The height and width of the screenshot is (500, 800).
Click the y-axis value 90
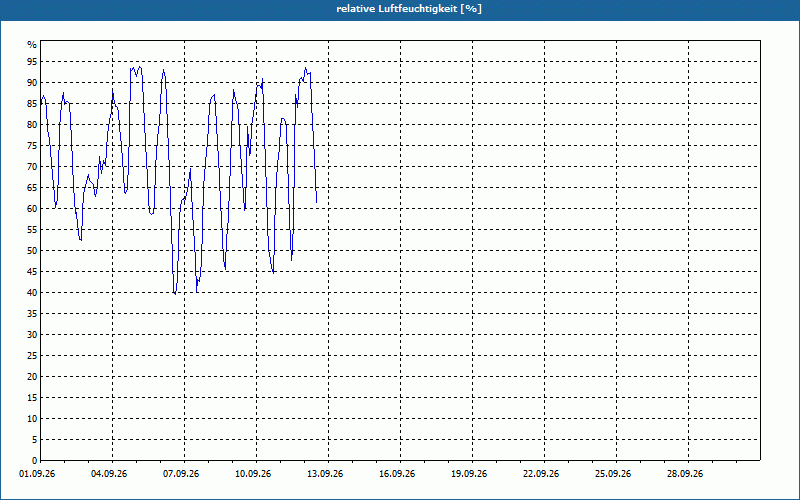click(32, 83)
